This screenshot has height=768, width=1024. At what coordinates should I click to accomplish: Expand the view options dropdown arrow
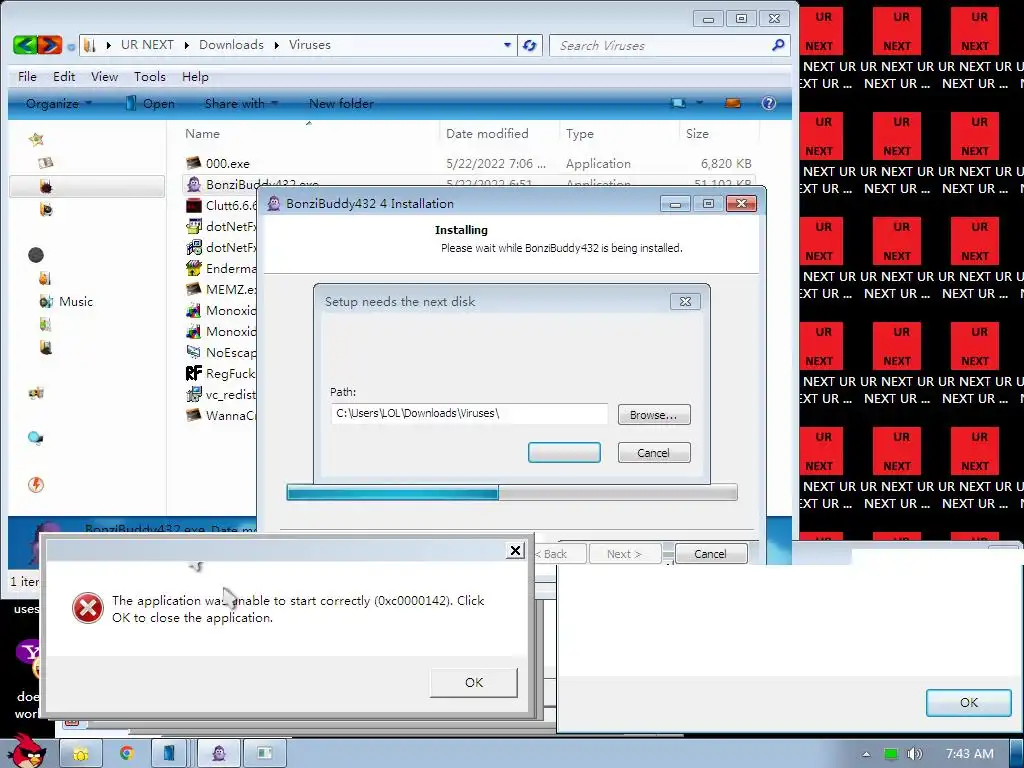pyautogui.click(x=699, y=103)
